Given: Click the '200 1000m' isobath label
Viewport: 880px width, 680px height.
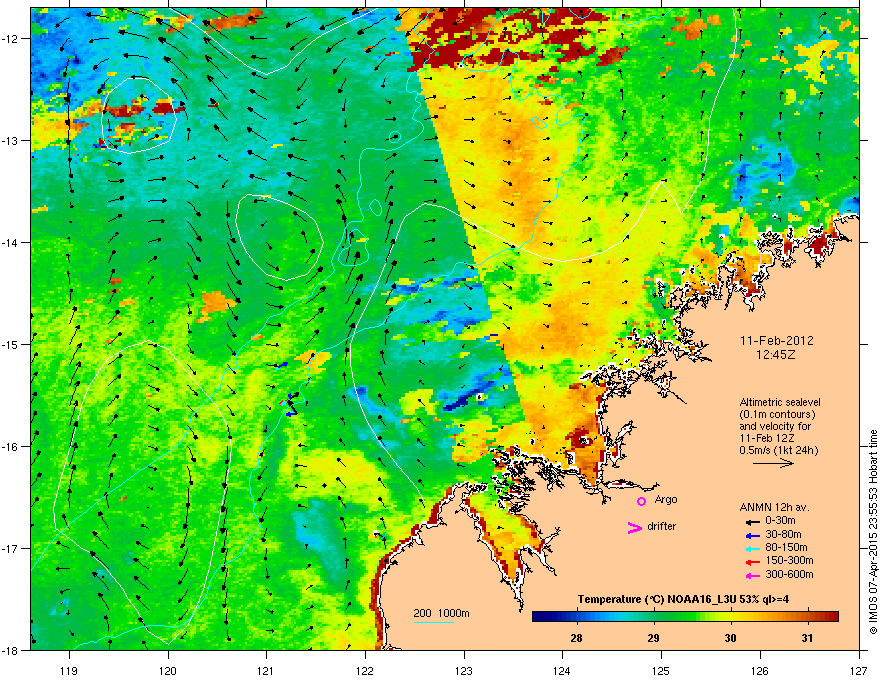Looking at the screenshot, I should point(442,613).
